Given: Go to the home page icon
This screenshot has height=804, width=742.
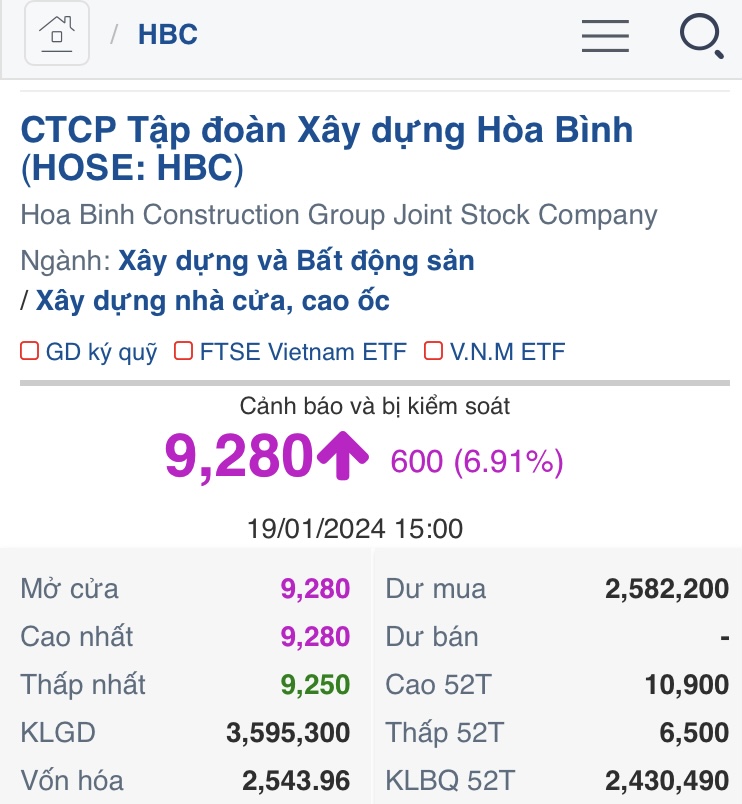Looking at the screenshot, I should pyautogui.click(x=57, y=34).
